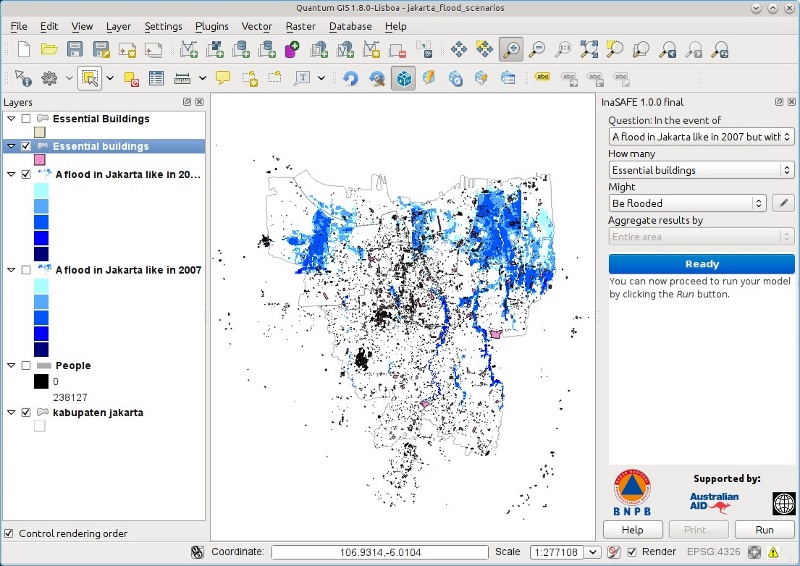Screen dimensions: 800x566
Task: Open the Vector menu
Action: pos(257,26)
